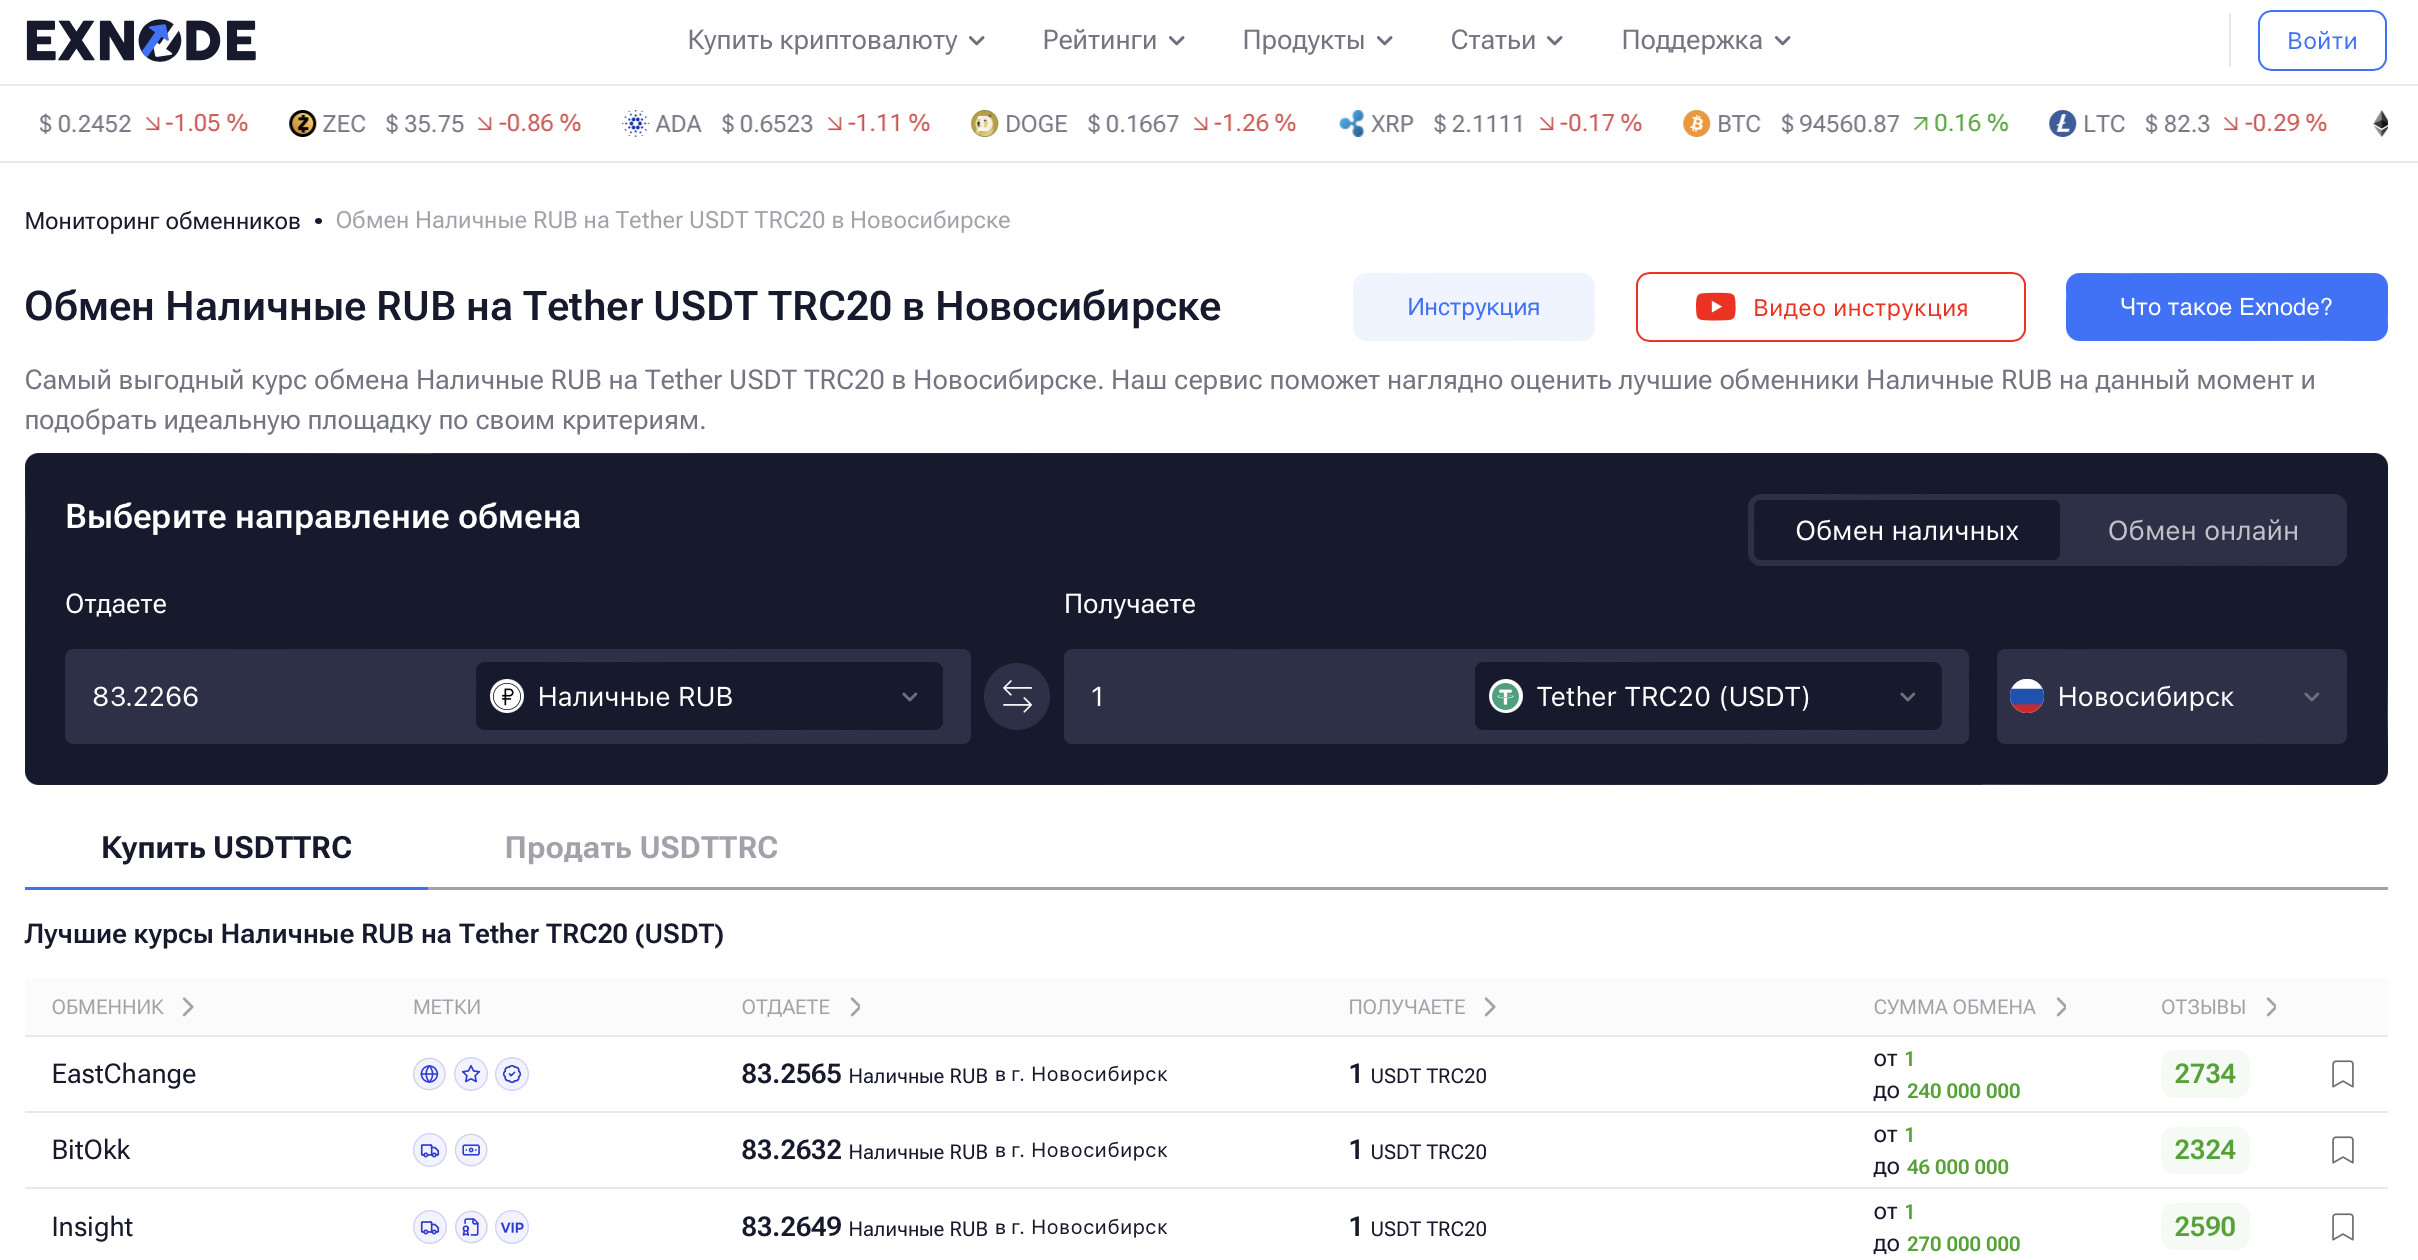2418x1260 pixels.
Task: Expand the Новосибирск city selector
Action: 2170,696
